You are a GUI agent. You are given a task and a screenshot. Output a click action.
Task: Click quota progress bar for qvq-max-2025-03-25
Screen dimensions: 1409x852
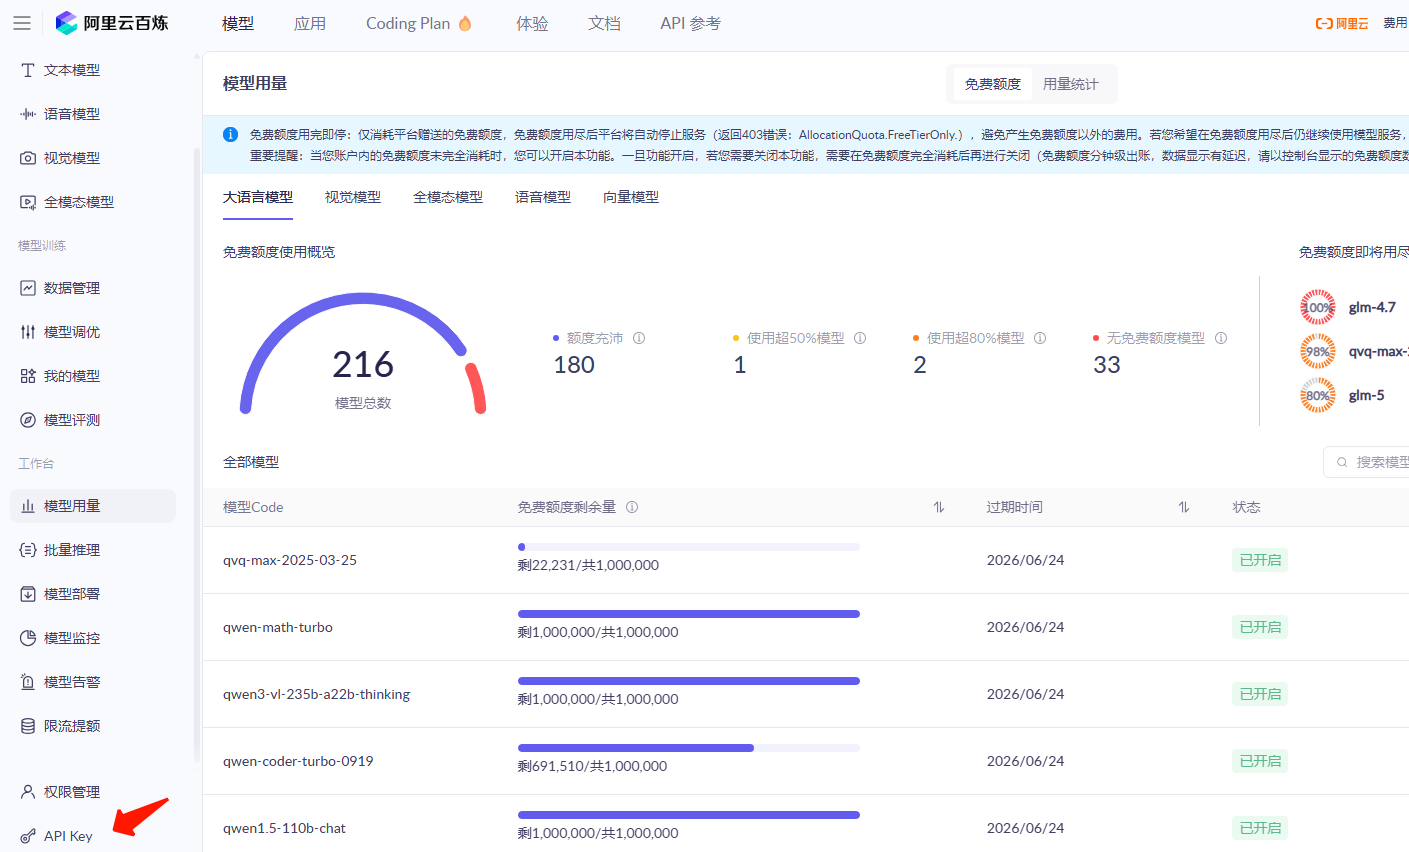click(689, 547)
